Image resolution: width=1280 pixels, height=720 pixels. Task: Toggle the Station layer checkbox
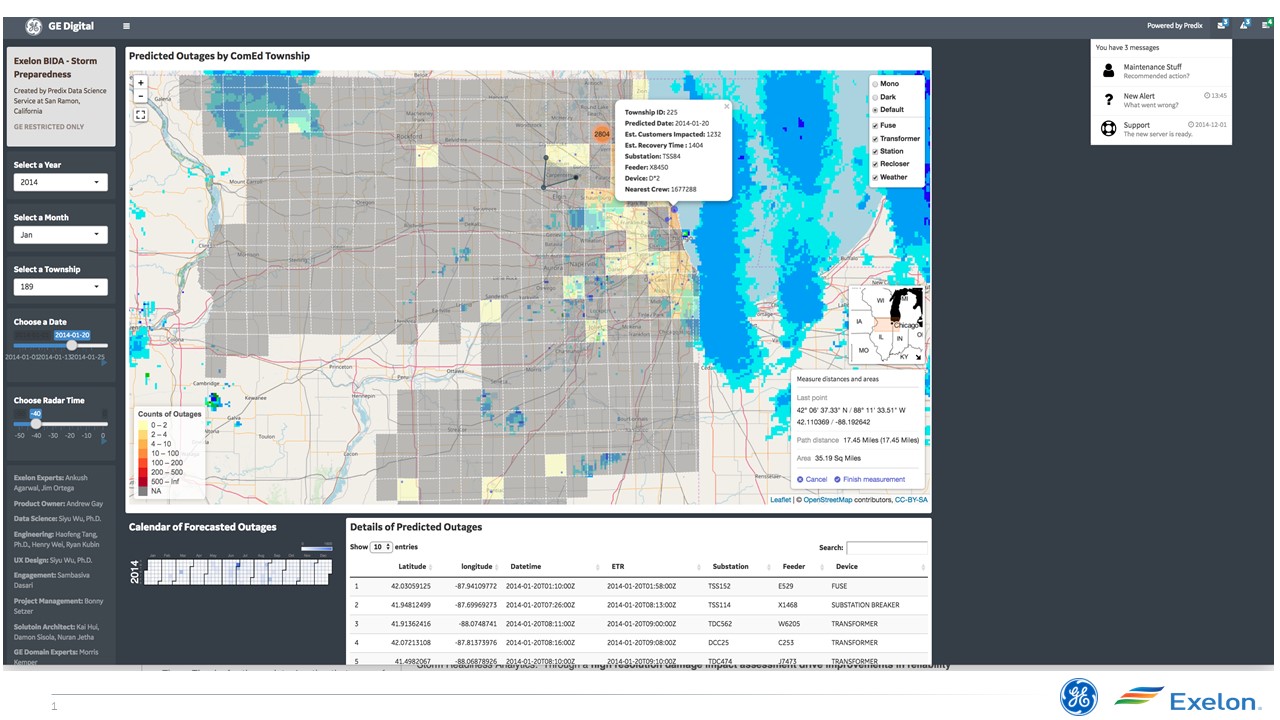[x=875, y=152]
